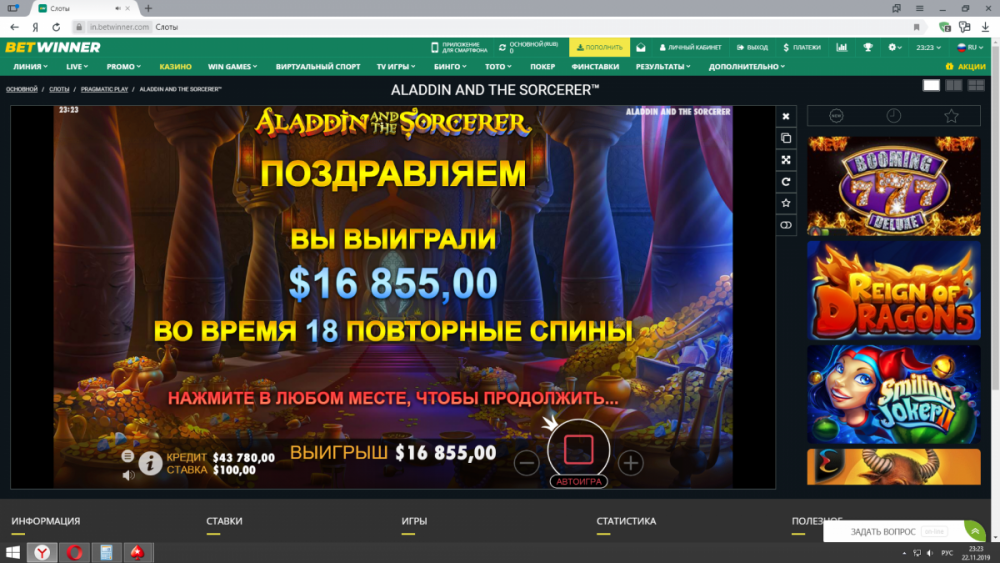
Task: Click the Пополнить deposit button
Action: coord(599,47)
